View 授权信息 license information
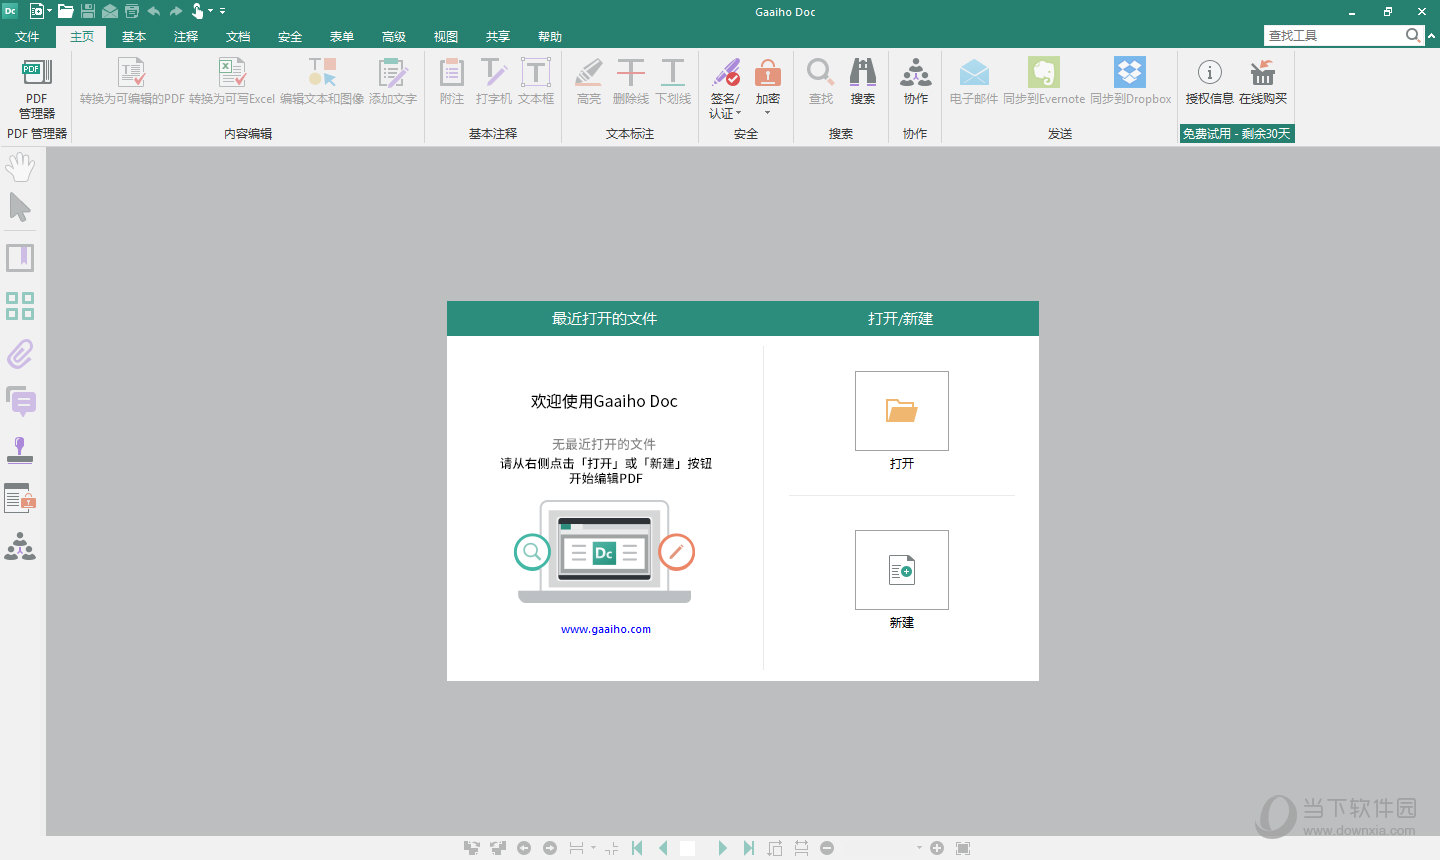 [x=1210, y=81]
